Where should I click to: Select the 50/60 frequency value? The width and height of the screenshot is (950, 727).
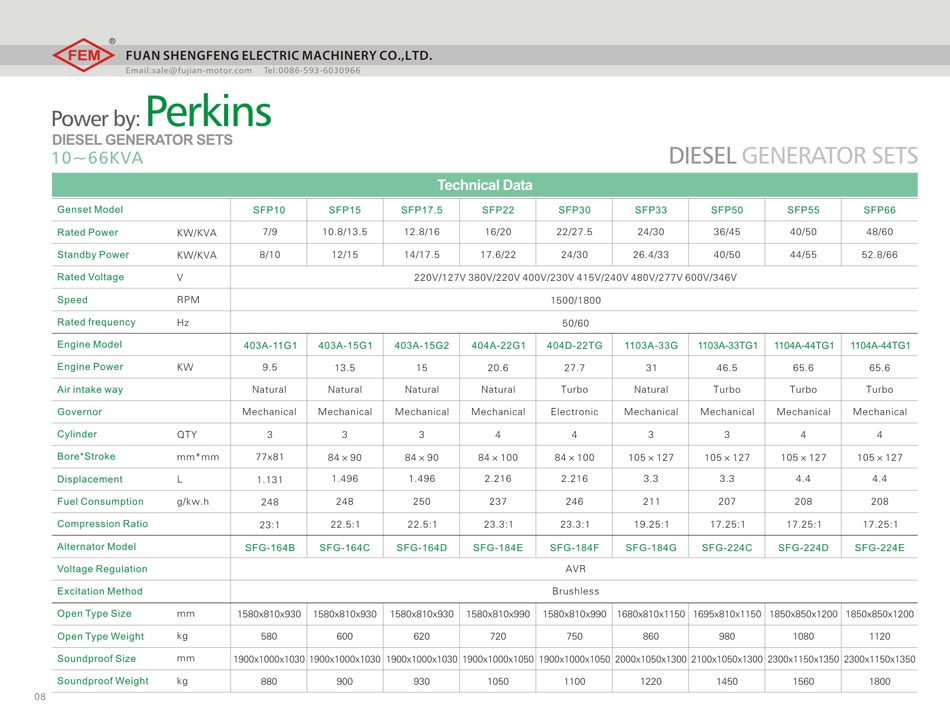click(576, 323)
